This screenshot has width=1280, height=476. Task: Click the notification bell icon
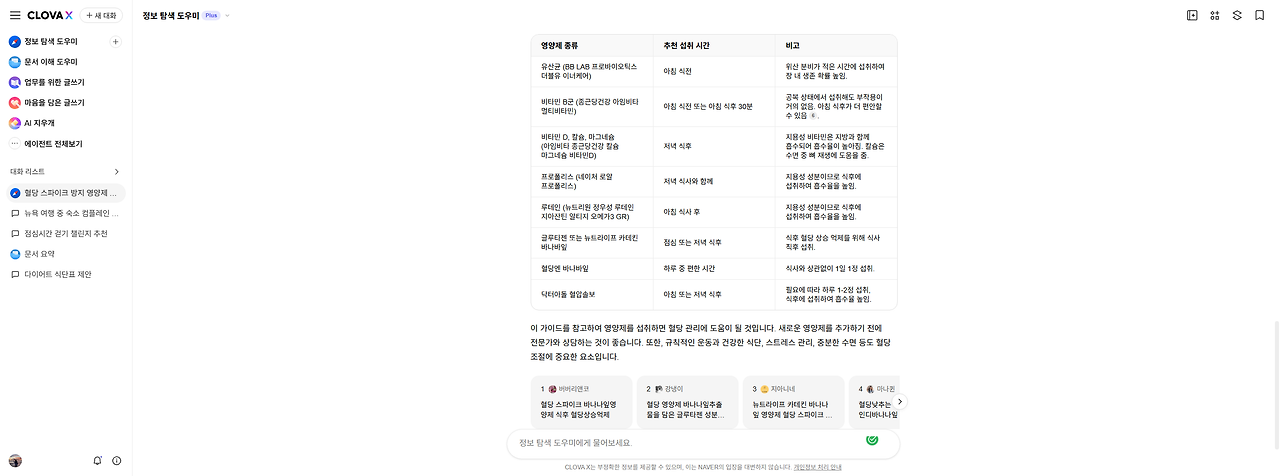[97, 460]
